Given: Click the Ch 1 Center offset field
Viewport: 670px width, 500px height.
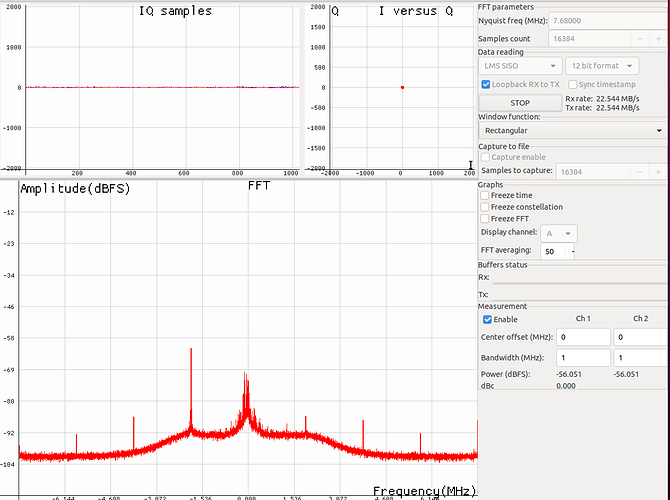Looking at the screenshot, I should [583, 337].
